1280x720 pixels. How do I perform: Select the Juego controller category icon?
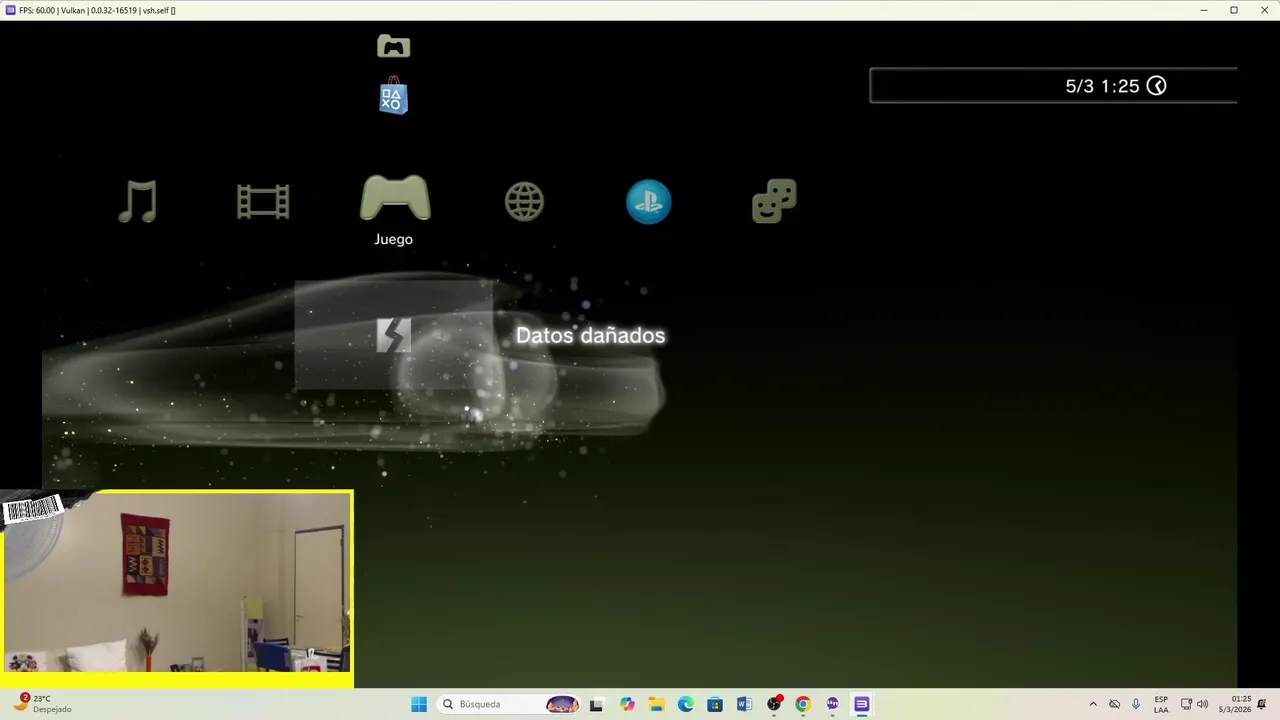(395, 198)
